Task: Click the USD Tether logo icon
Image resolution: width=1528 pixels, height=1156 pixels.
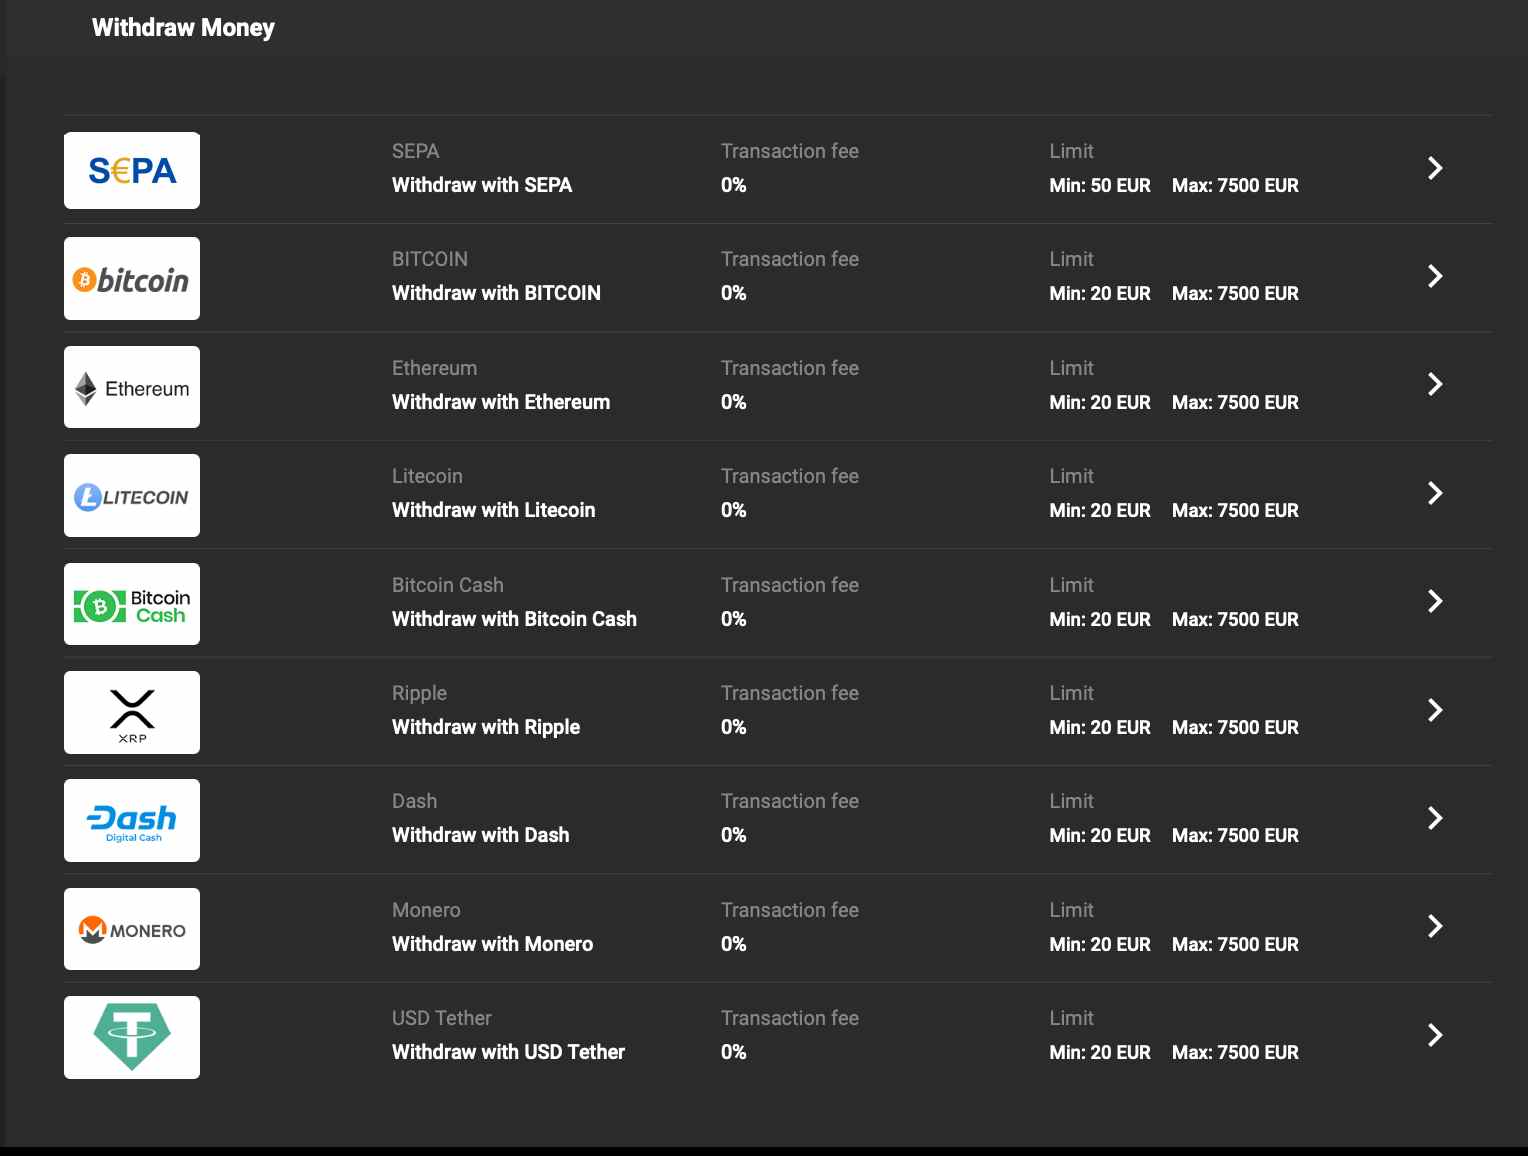Action: [x=132, y=1037]
